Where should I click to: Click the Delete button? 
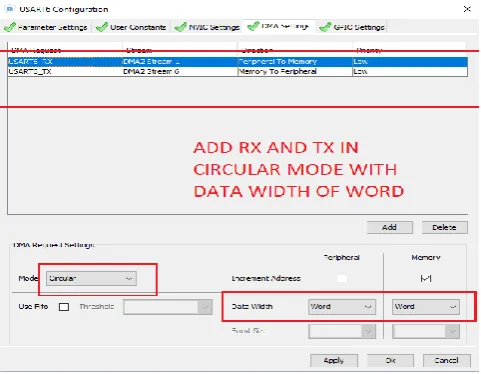444,227
